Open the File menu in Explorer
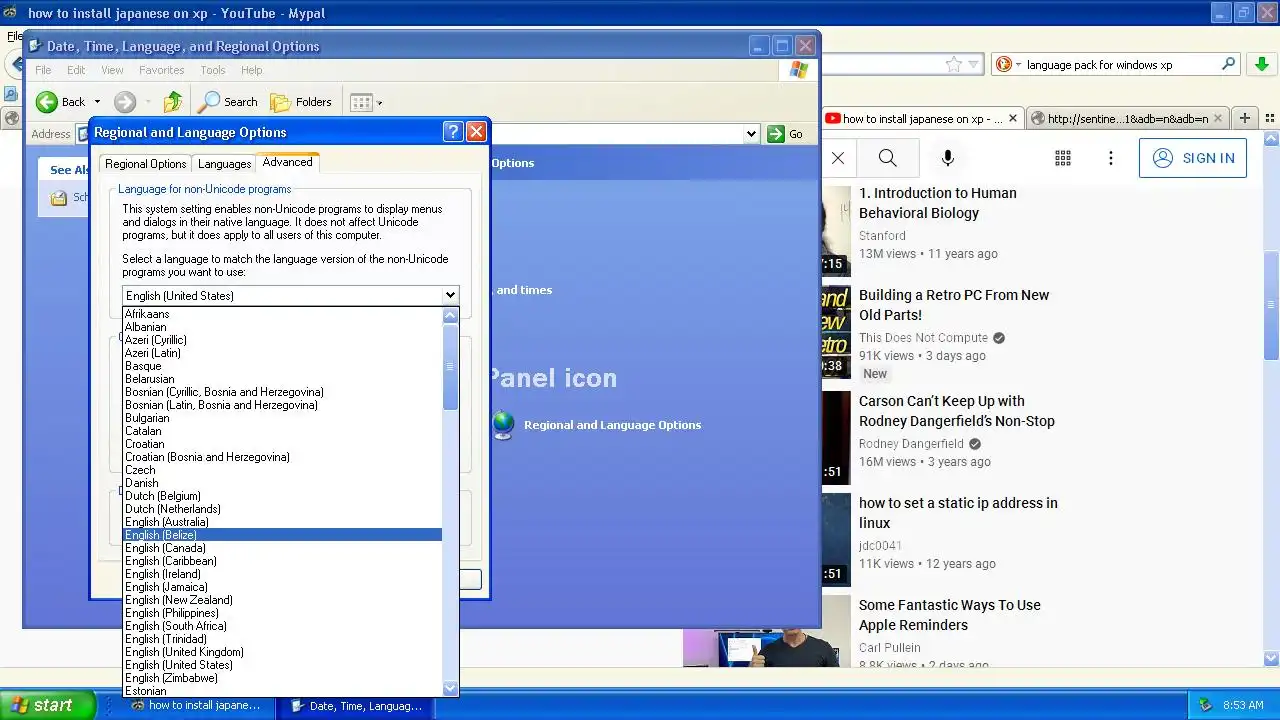Image resolution: width=1280 pixels, height=720 pixels. [43, 70]
